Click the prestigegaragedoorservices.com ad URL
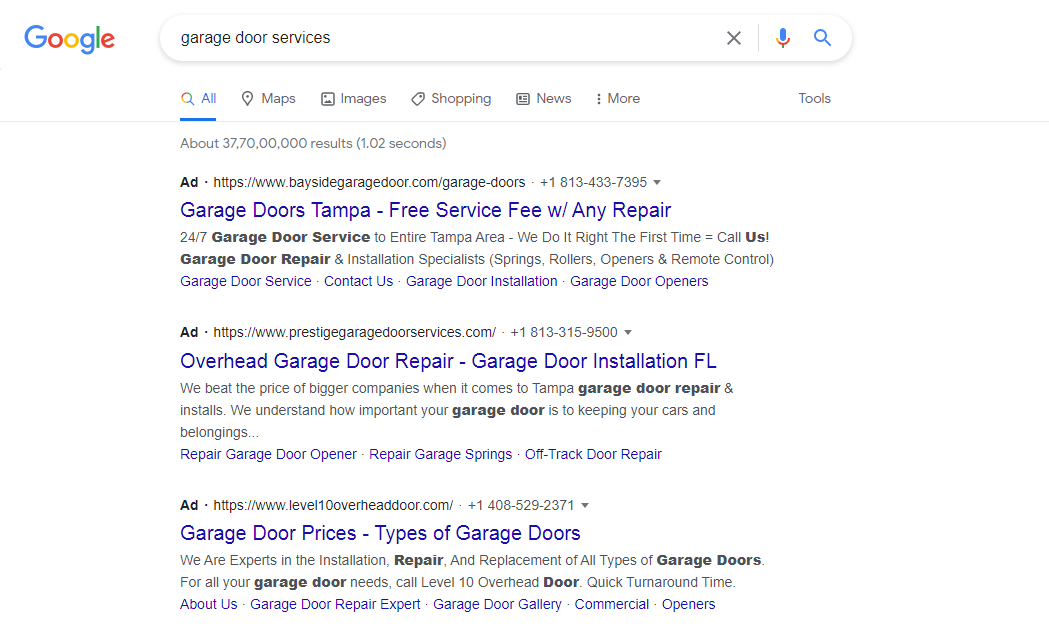Screen dimensions: 1049x634 (355, 332)
